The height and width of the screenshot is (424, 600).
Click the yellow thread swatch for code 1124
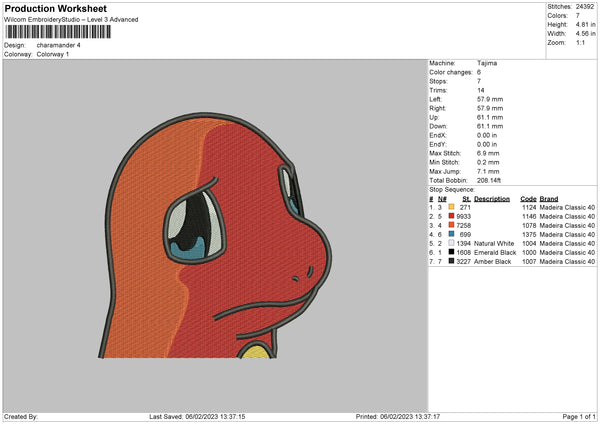(451, 207)
